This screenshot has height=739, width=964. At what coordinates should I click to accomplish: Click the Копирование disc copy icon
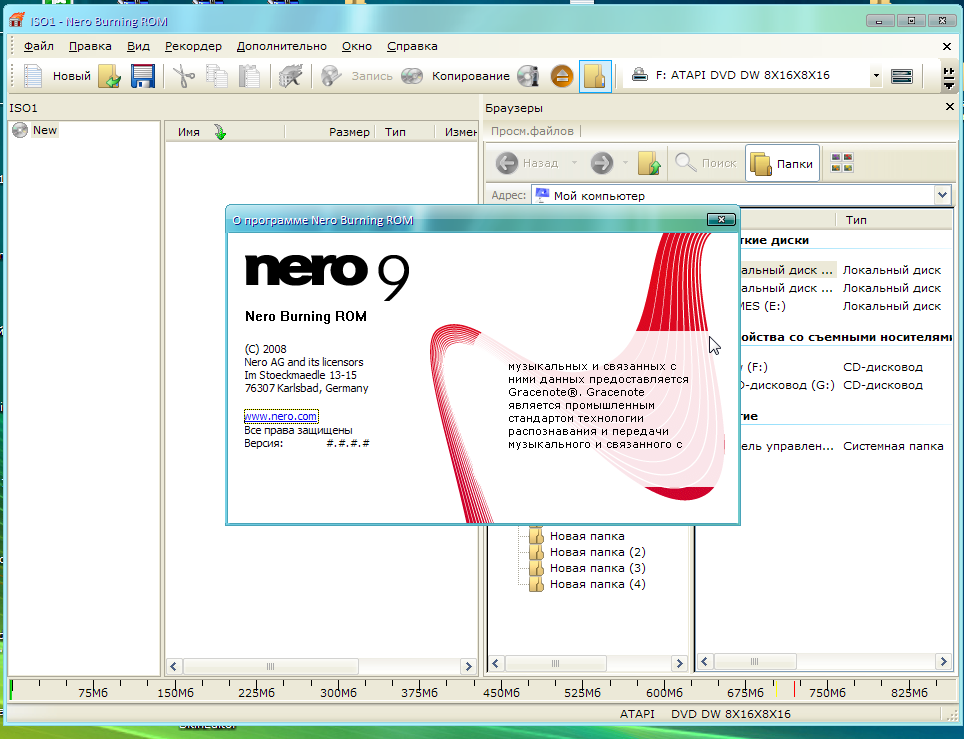click(x=412, y=76)
